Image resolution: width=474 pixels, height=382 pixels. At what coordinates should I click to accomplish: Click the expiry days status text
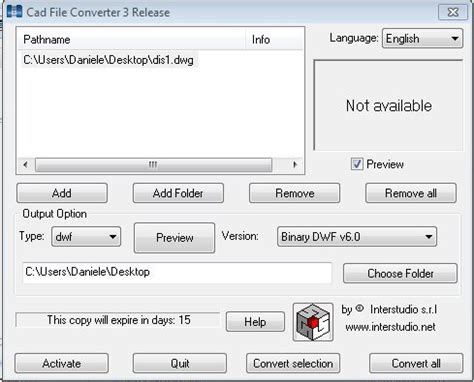pyautogui.click(x=118, y=320)
